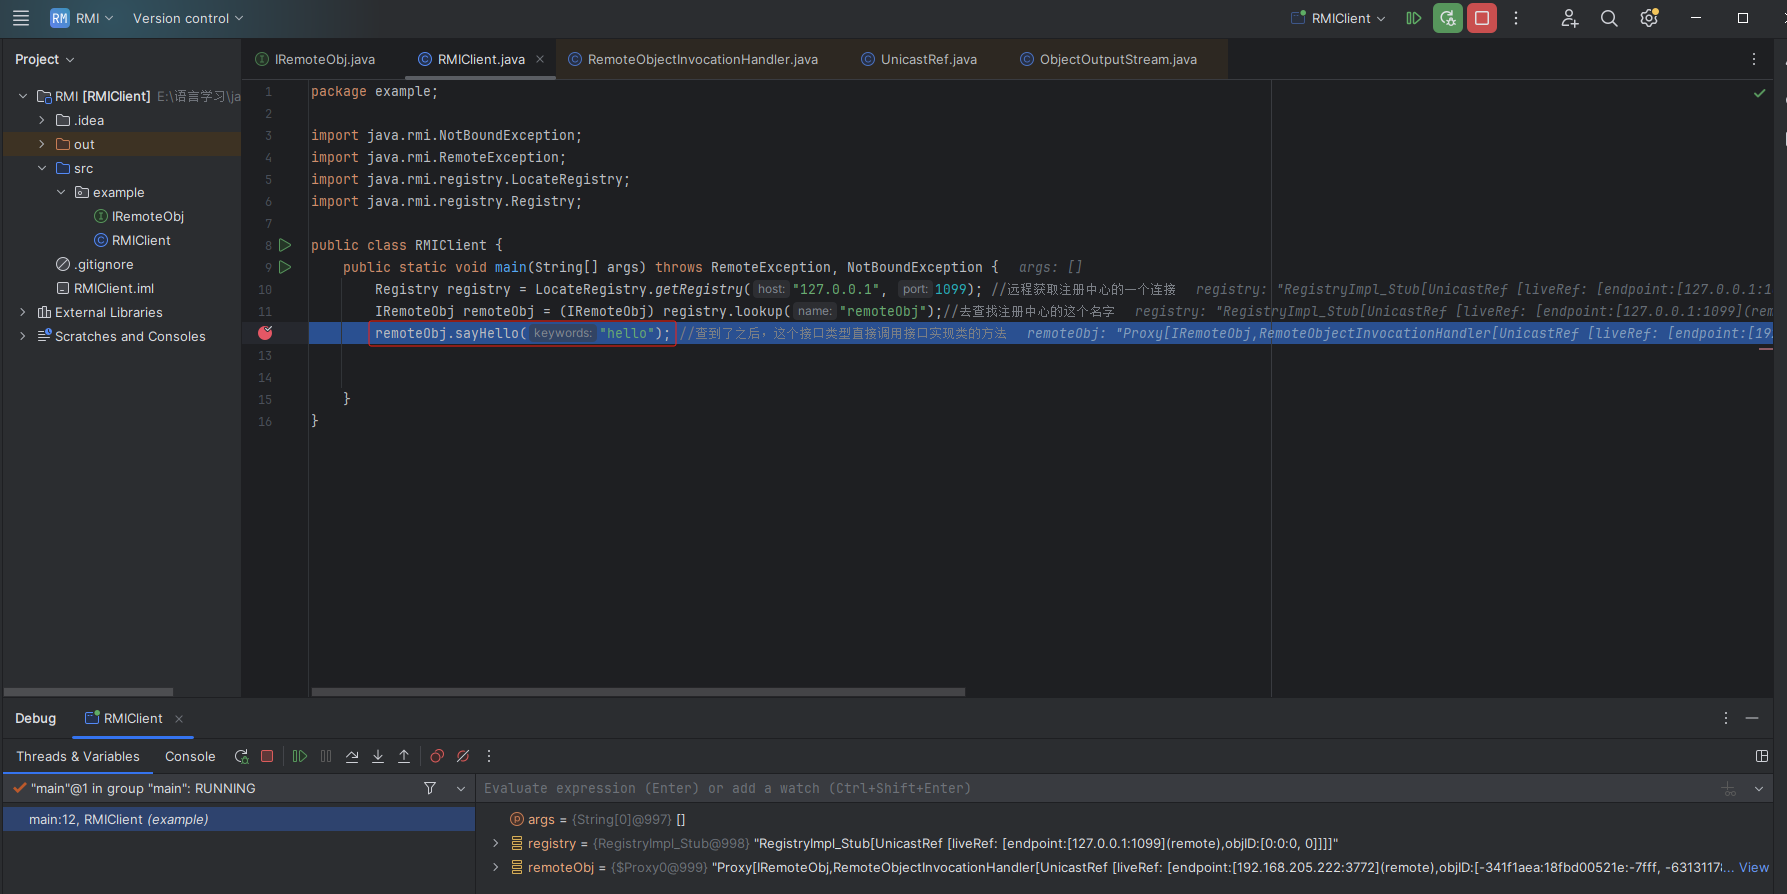
Task: Open More Actions menu beside the top Stop button
Action: (1516, 18)
